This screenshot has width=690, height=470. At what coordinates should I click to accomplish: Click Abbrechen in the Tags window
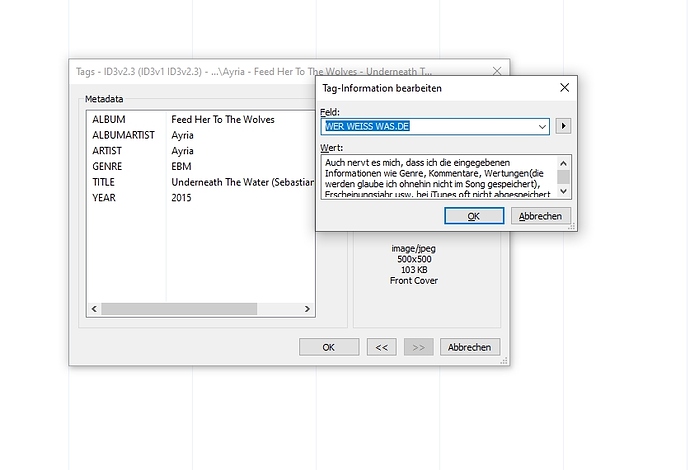[x=470, y=347]
